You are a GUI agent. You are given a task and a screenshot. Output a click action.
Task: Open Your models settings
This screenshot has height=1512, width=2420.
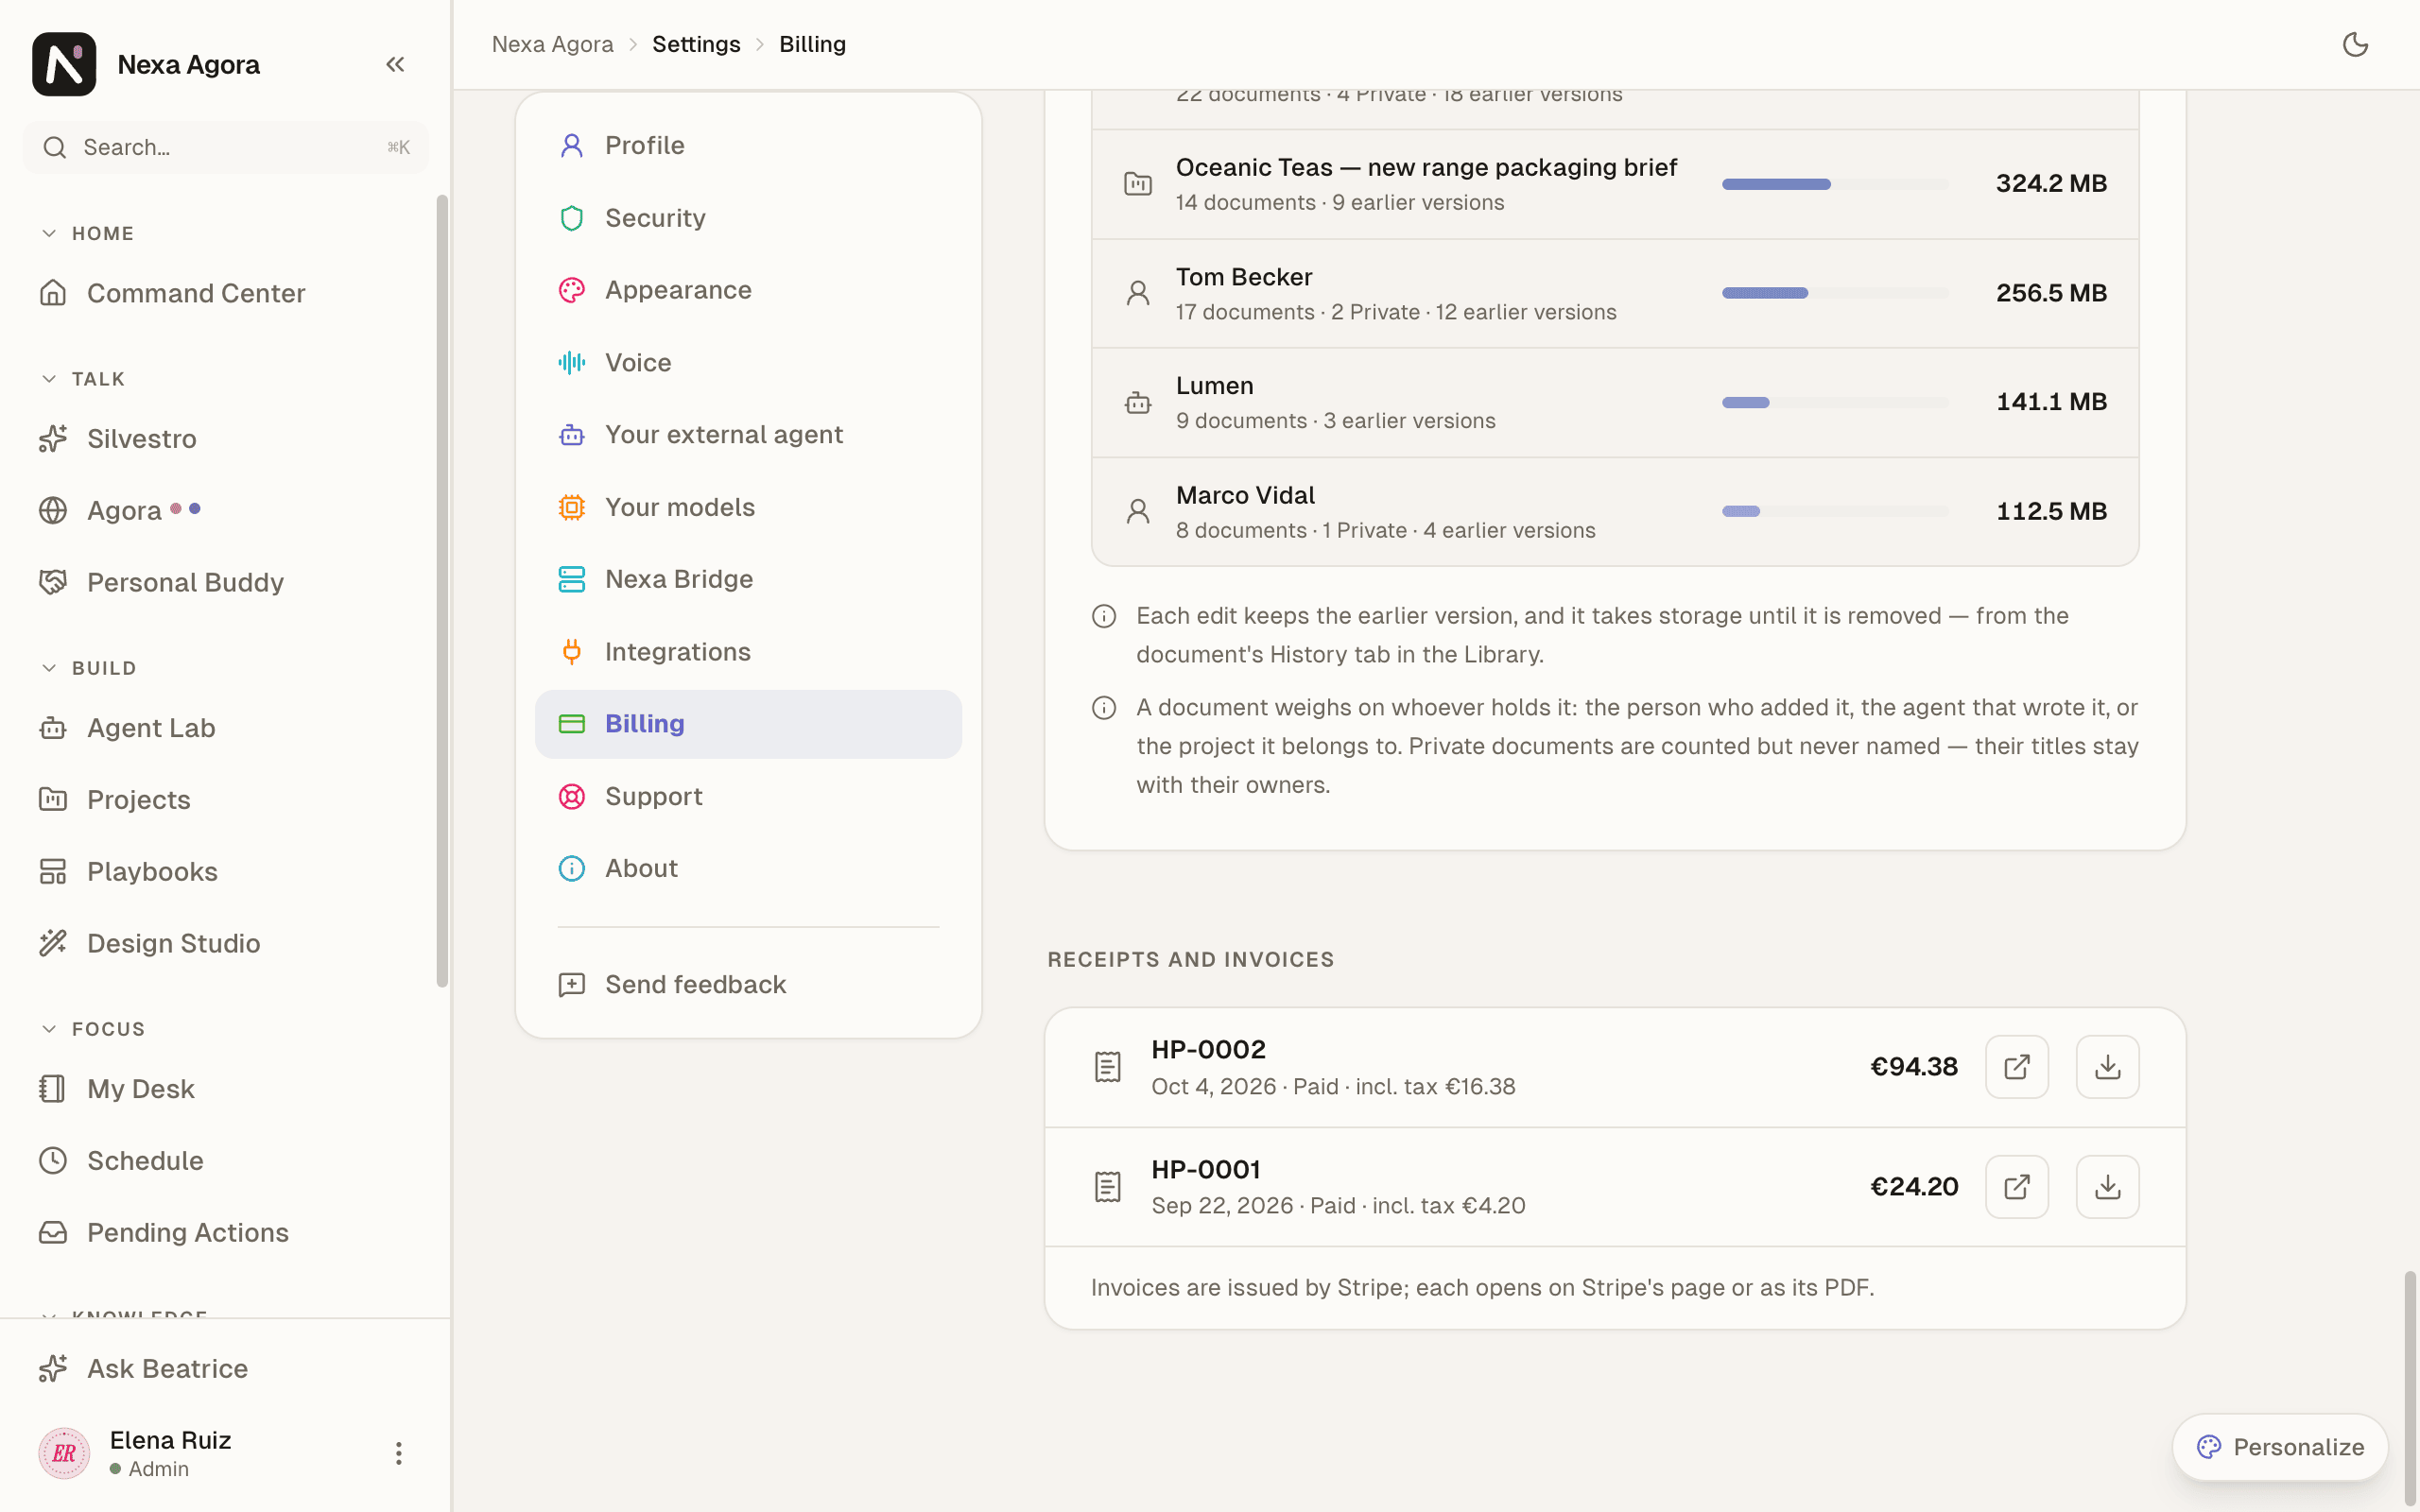tap(748, 507)
